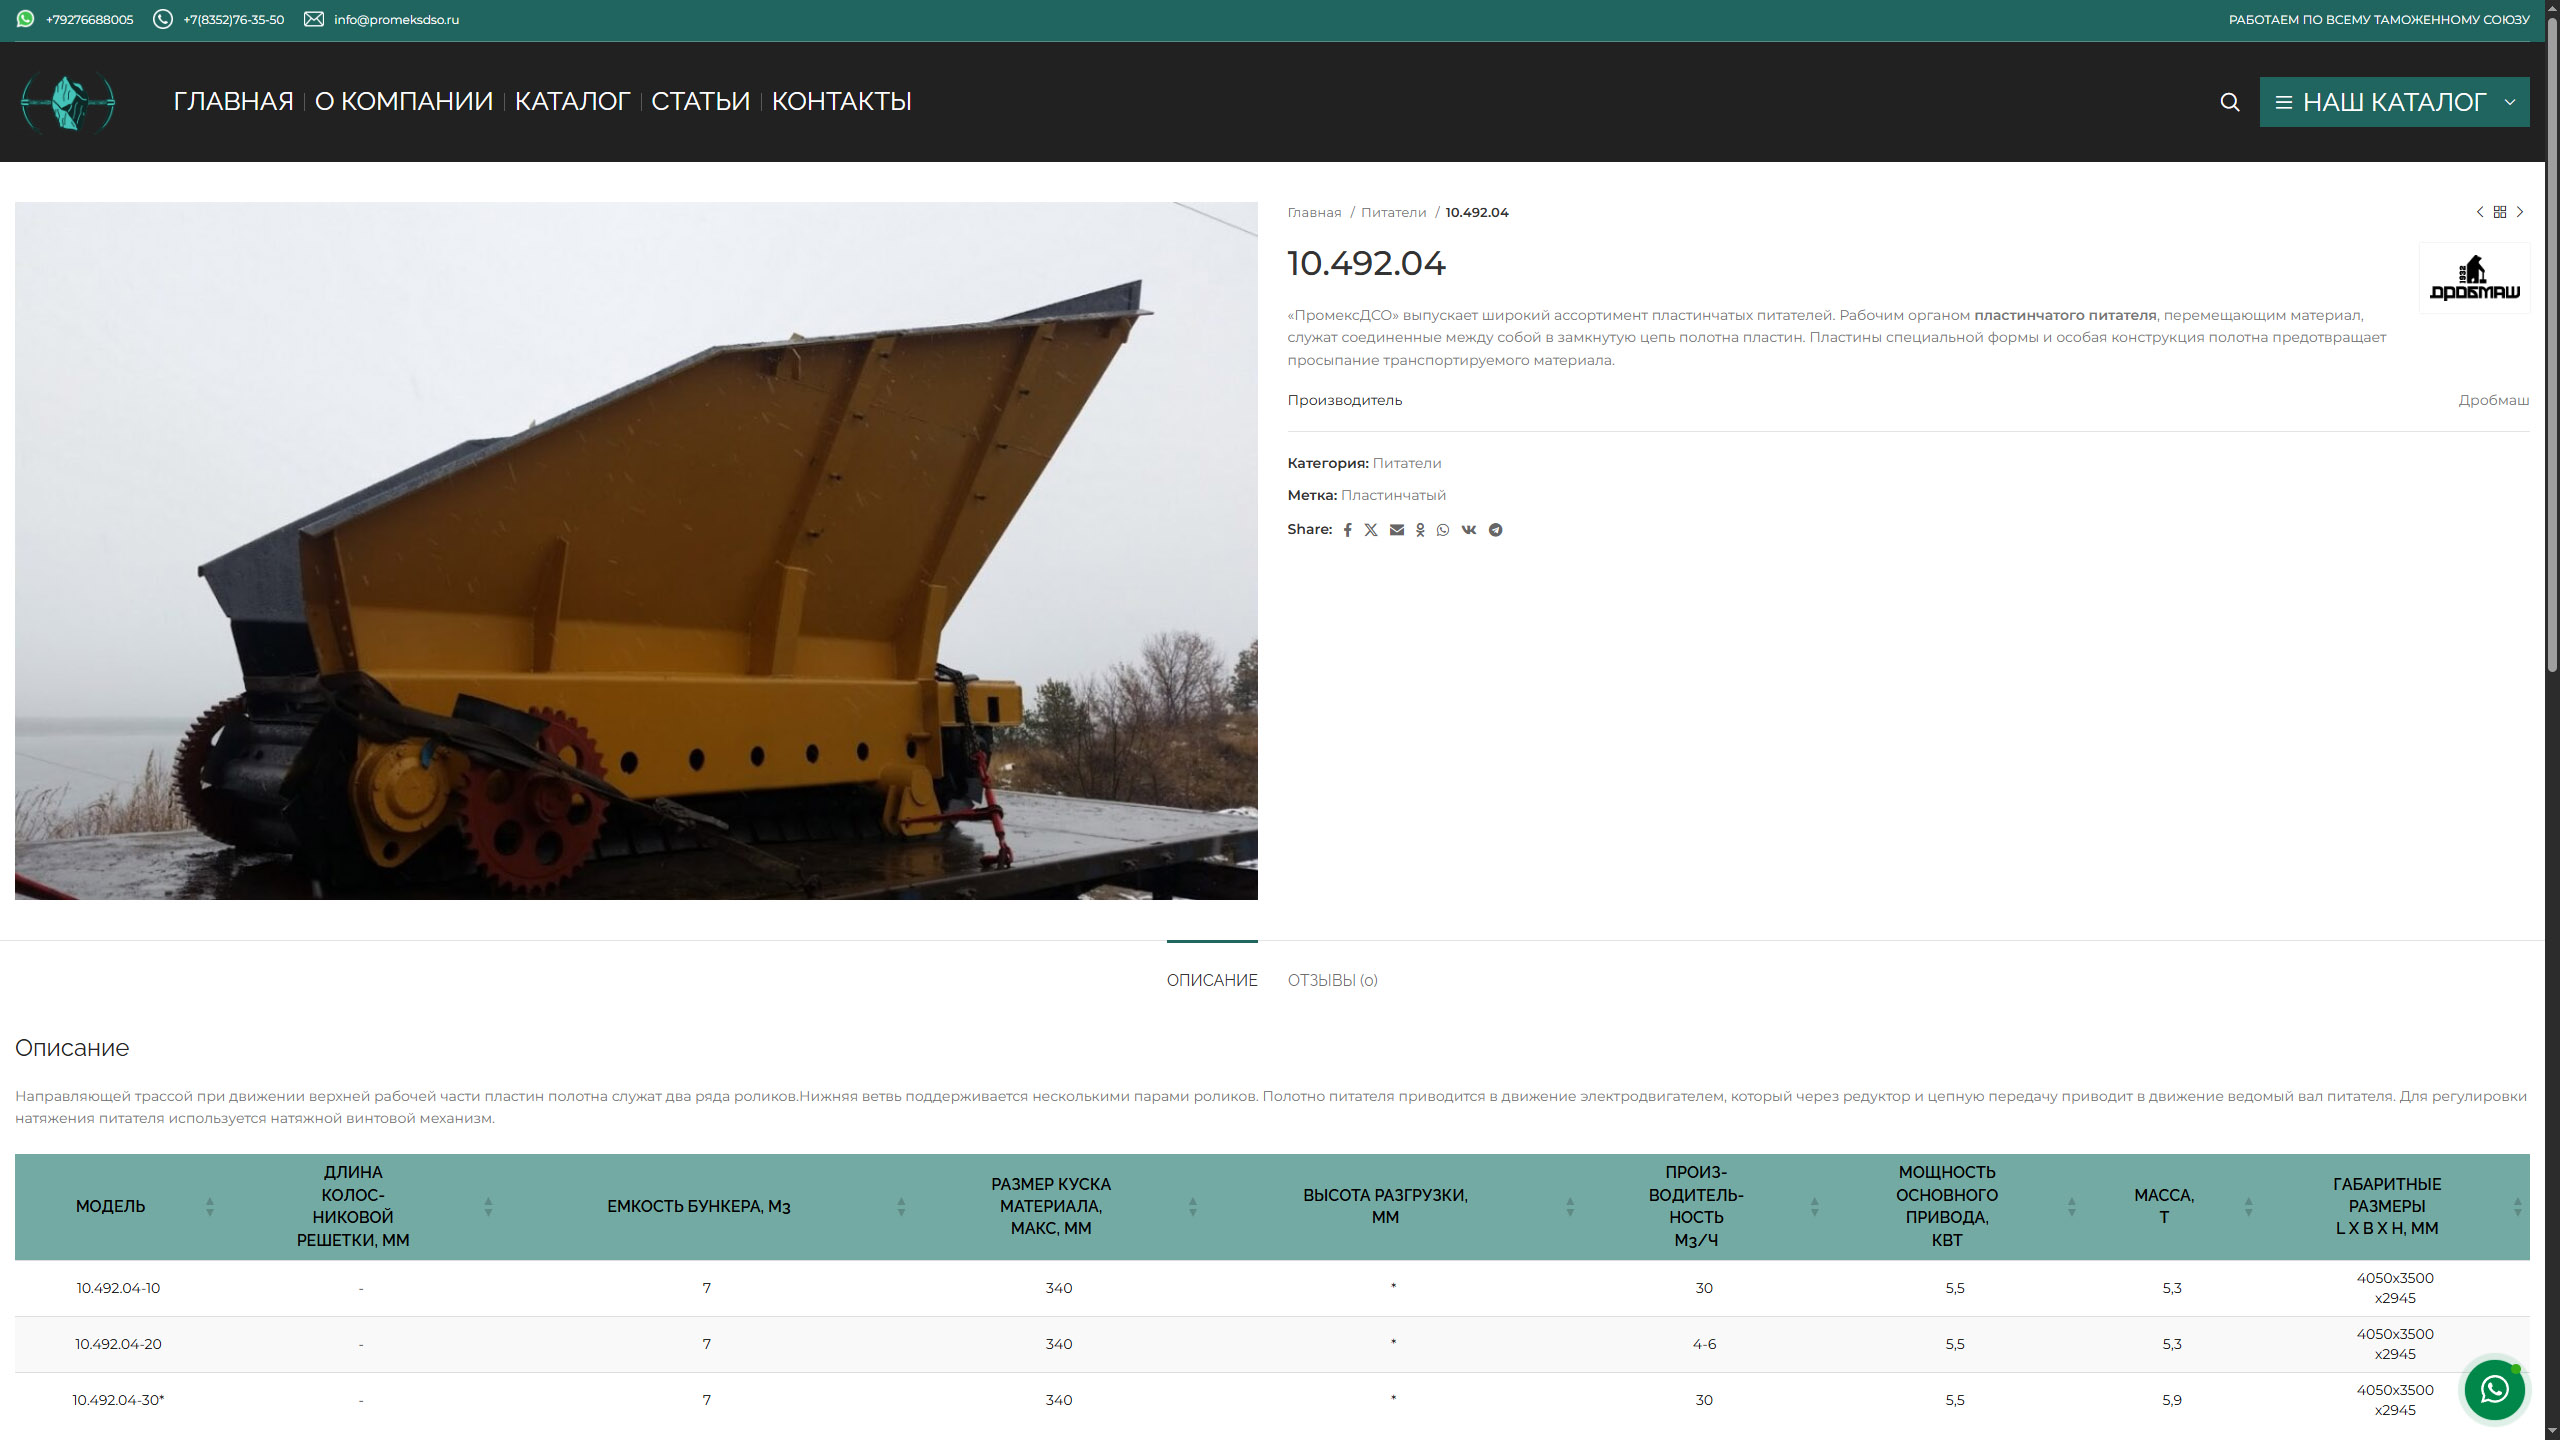This screenshot has height=1440, width=2560.
Task: Share on X (Twitter) icon
Action: point(1371,530)
